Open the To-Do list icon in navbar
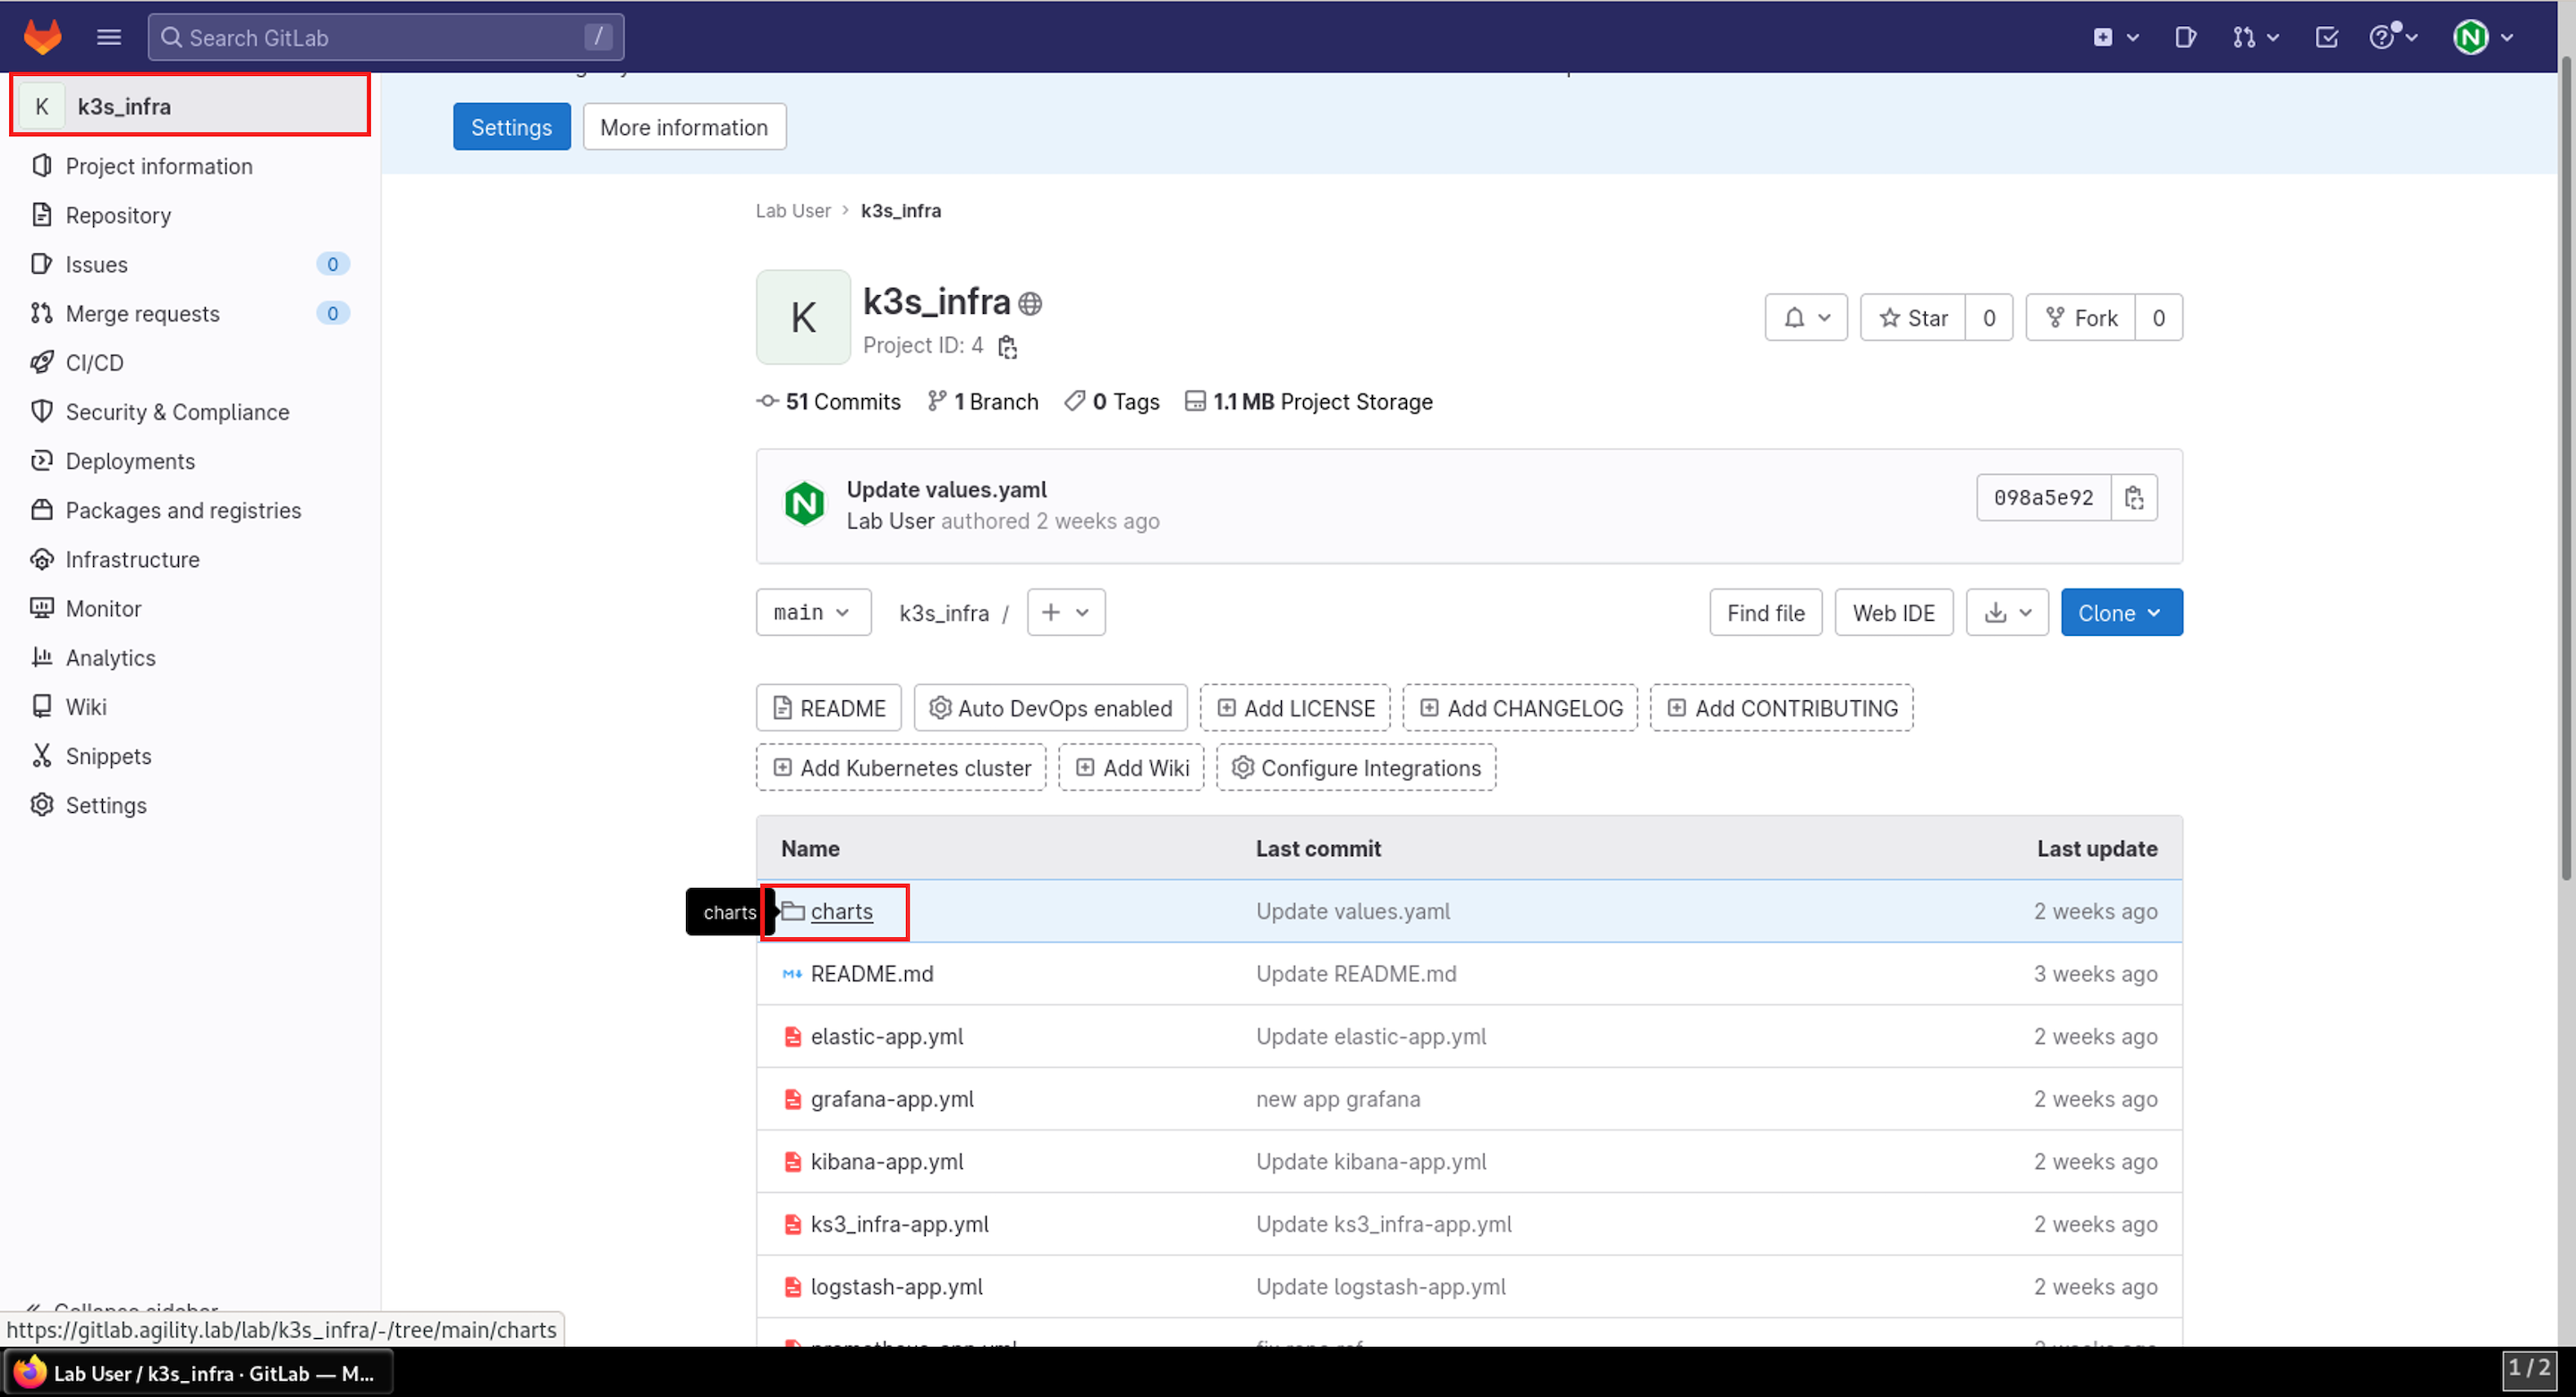The image size is (2576, 1397). [2326, 37]
